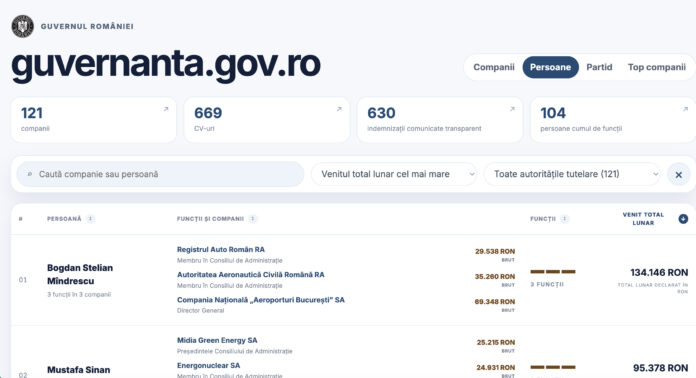Click info icon beside Funcții și companii header
The image size is (696, 378).
click(253, 219)
